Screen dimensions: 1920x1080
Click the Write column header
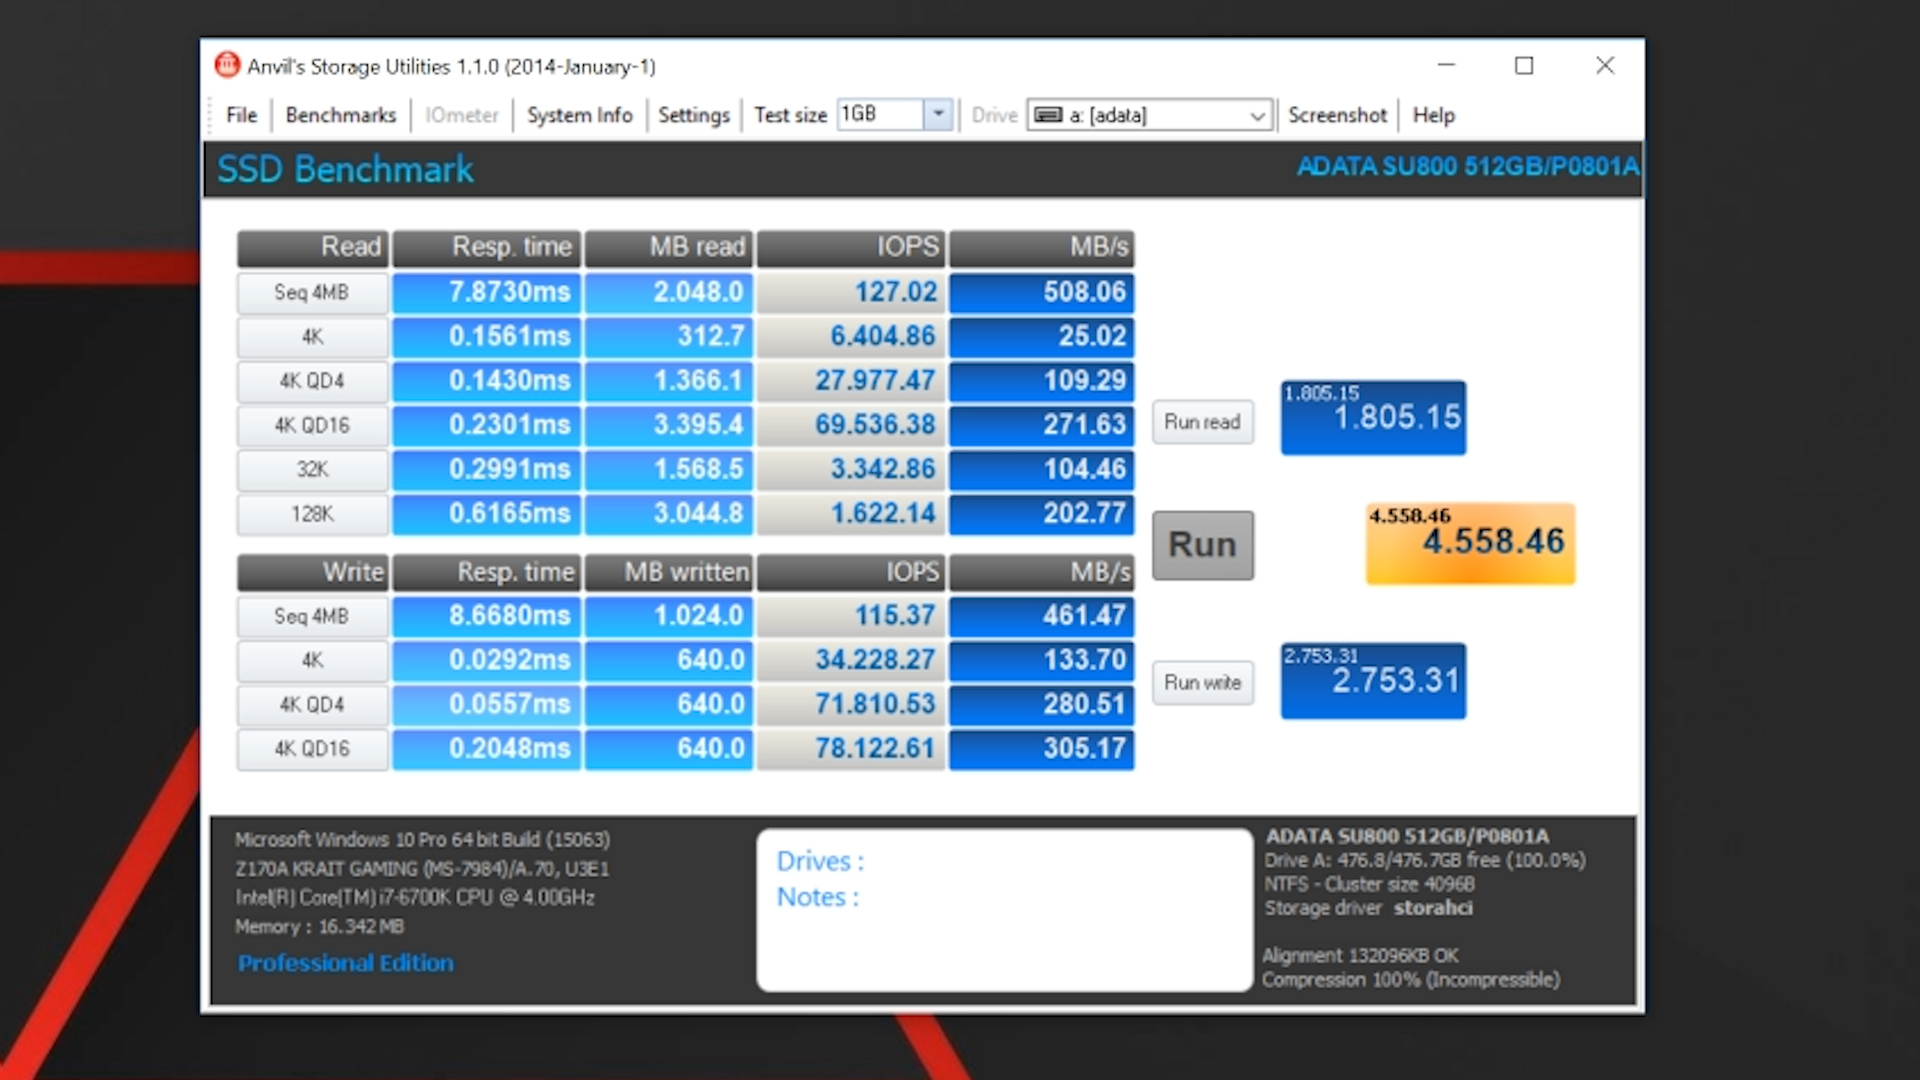coord(312,572)
